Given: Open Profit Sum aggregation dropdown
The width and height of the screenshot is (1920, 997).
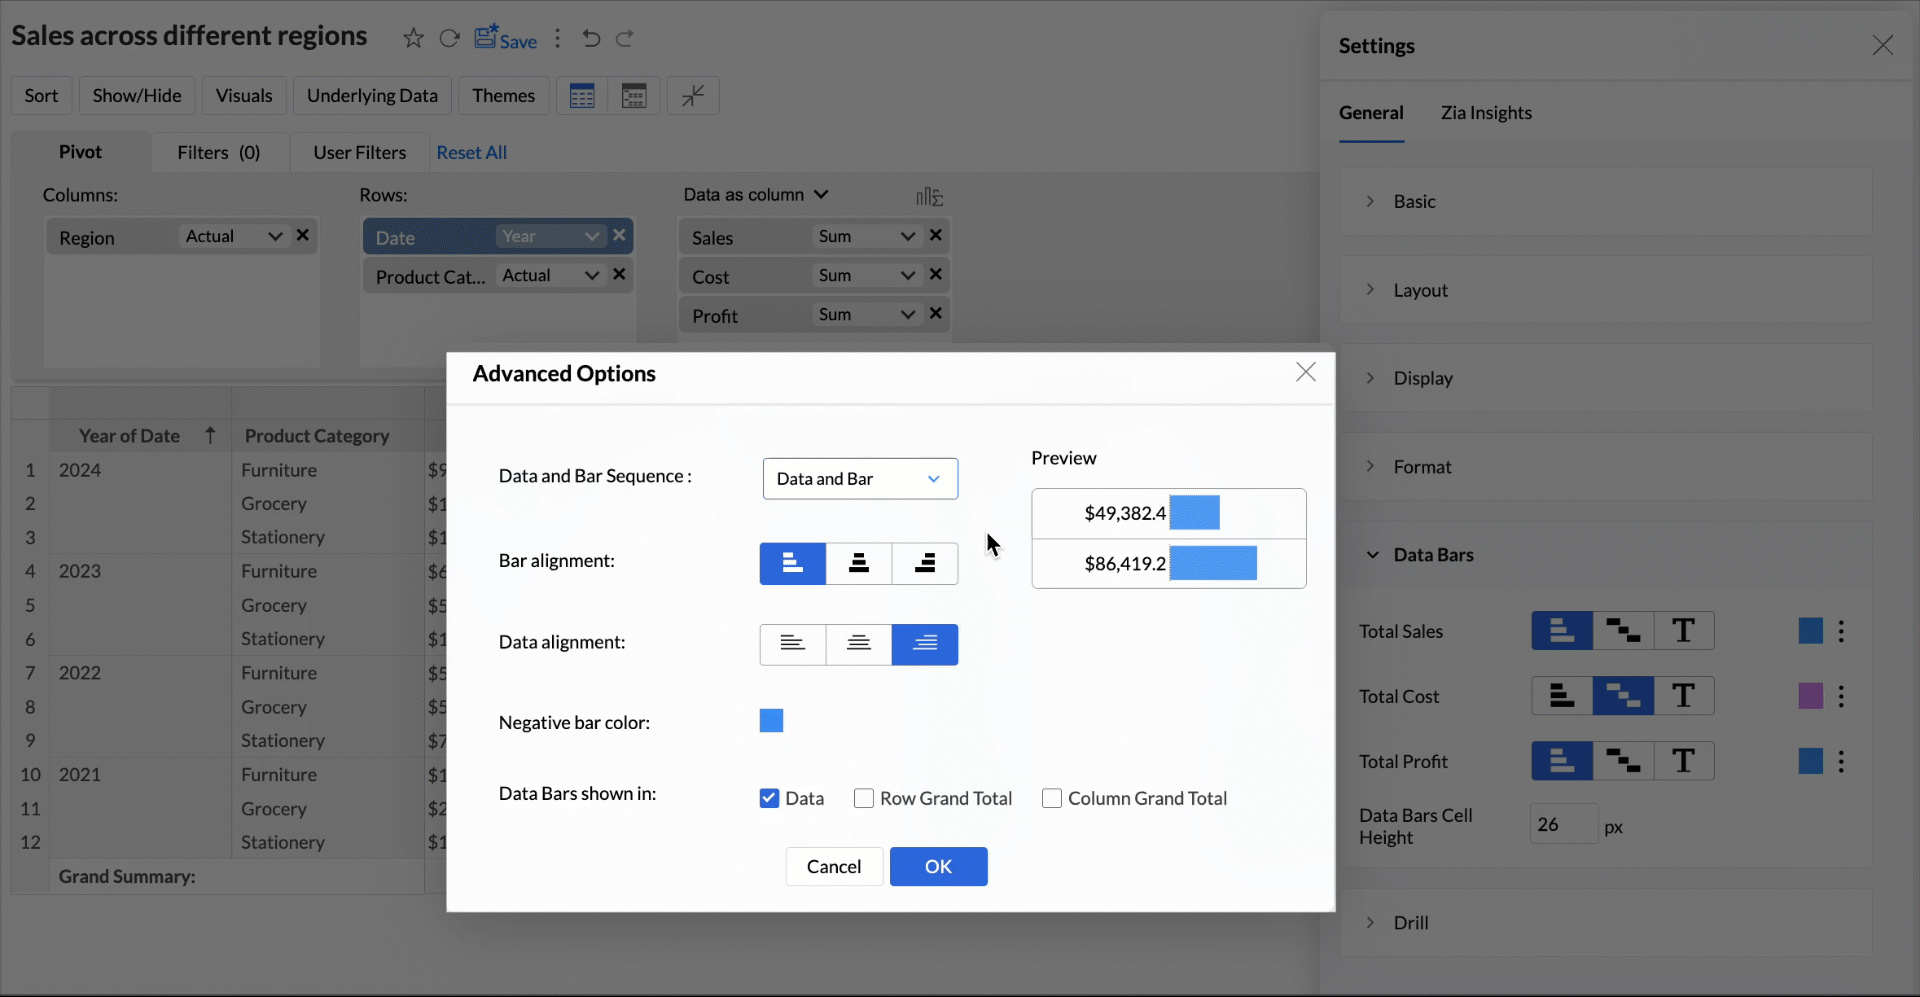Looking at the screenshot, I should click(x=866, y=315).
